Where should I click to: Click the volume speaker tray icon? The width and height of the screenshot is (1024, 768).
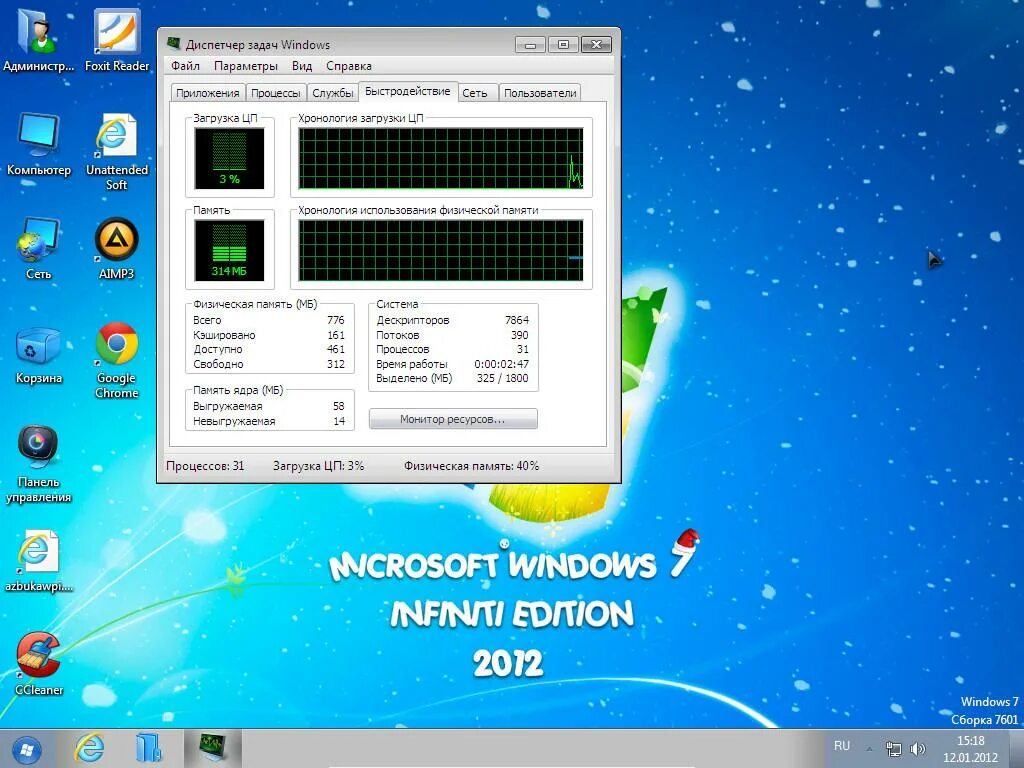pos(918,748)
